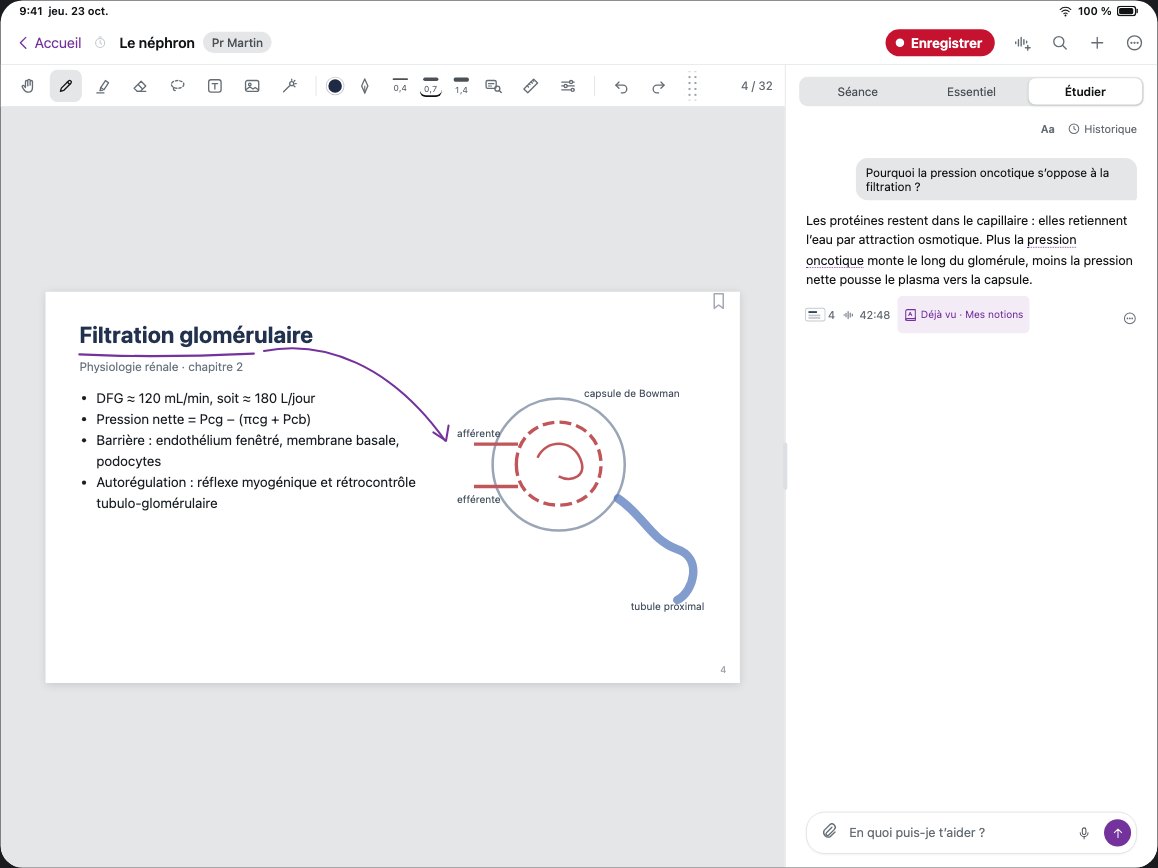The height and width of the screenshot is (868, 1158).
Task: Switch to the Essentiel tab
Action: 971,92
